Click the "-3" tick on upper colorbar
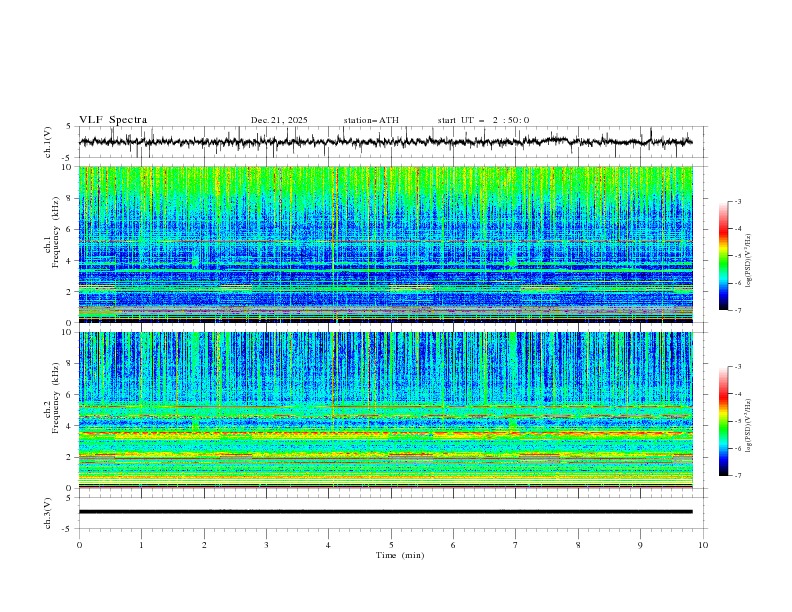 pos(738,201)
